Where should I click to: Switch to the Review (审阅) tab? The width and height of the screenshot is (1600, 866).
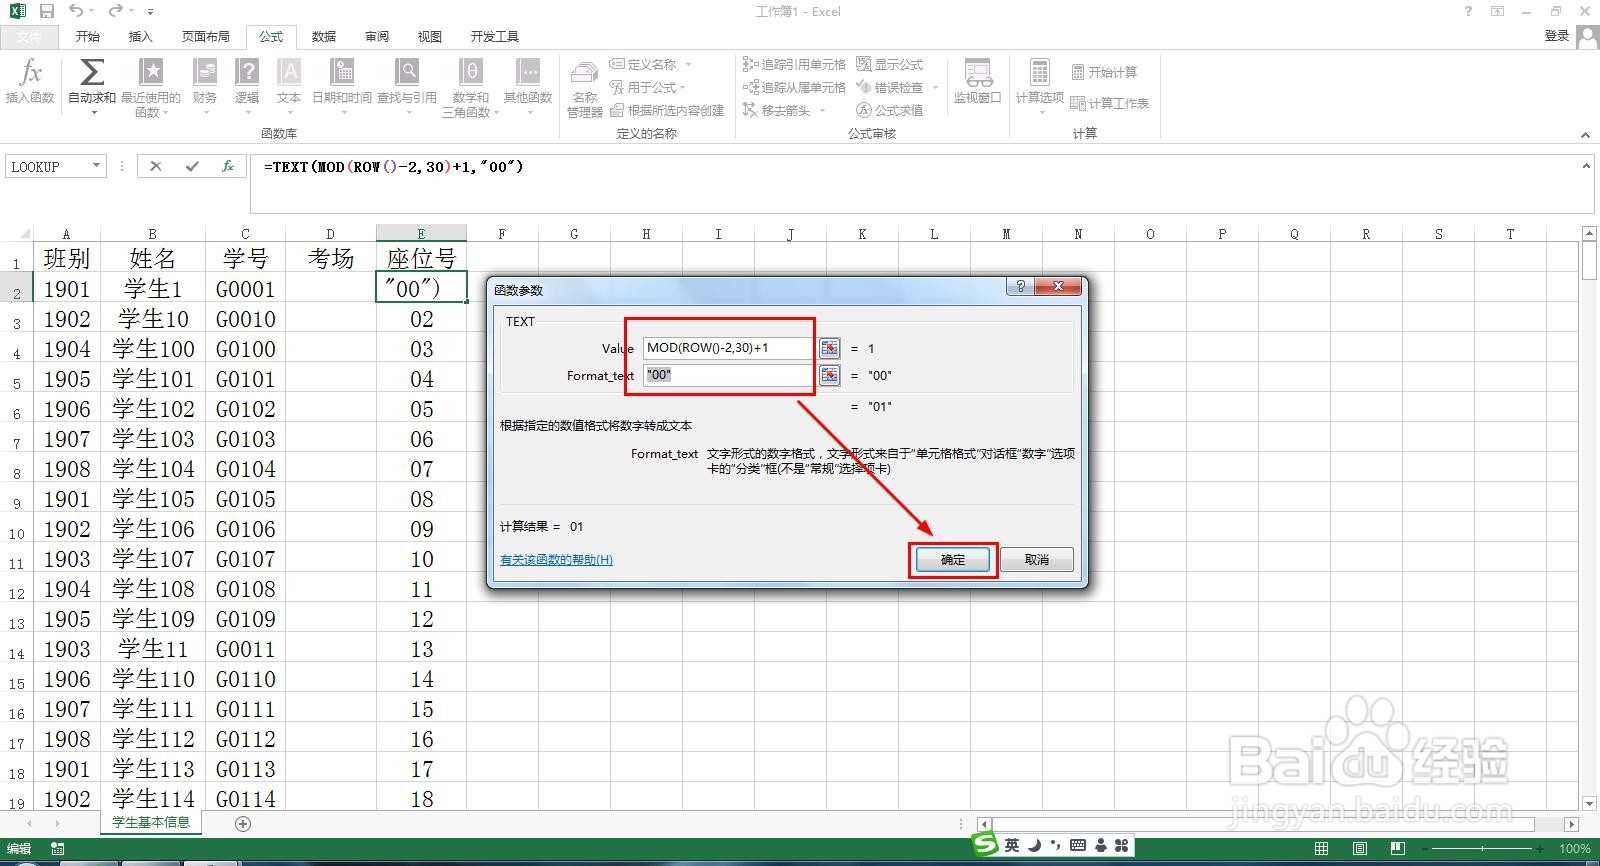(x=377, y=37)
